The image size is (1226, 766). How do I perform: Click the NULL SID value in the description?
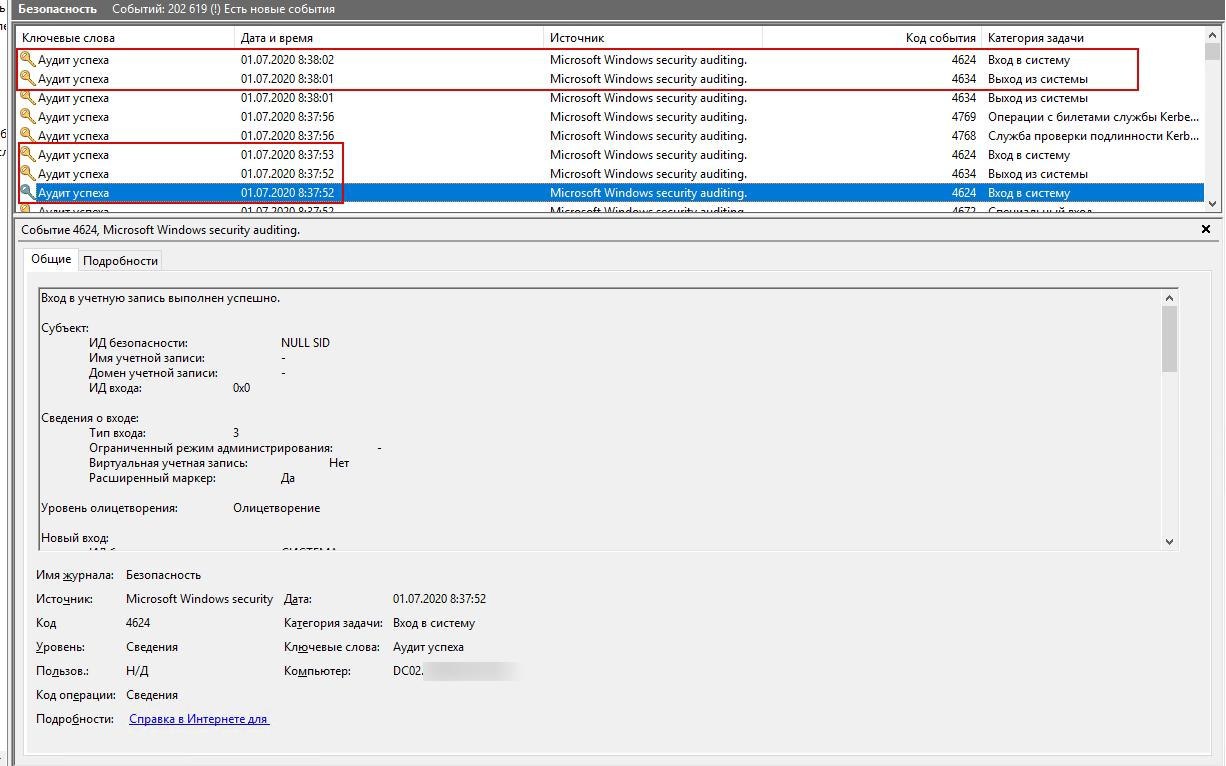305,343
